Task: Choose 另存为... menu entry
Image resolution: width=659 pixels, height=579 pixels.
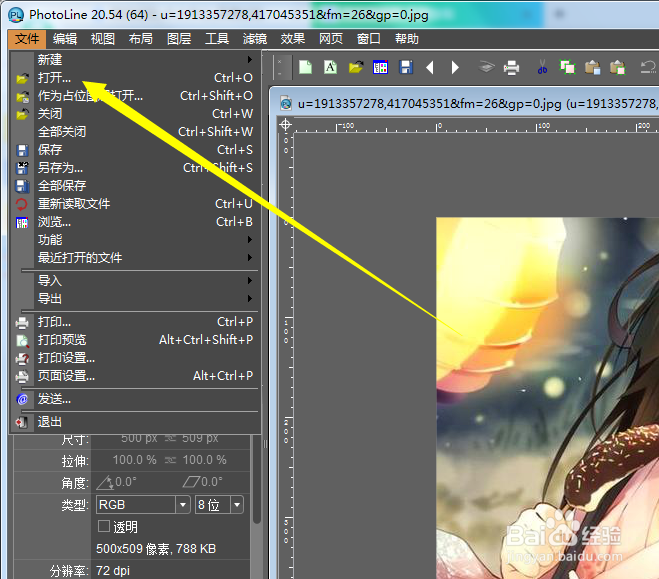Action: click(x=134, y=168)
